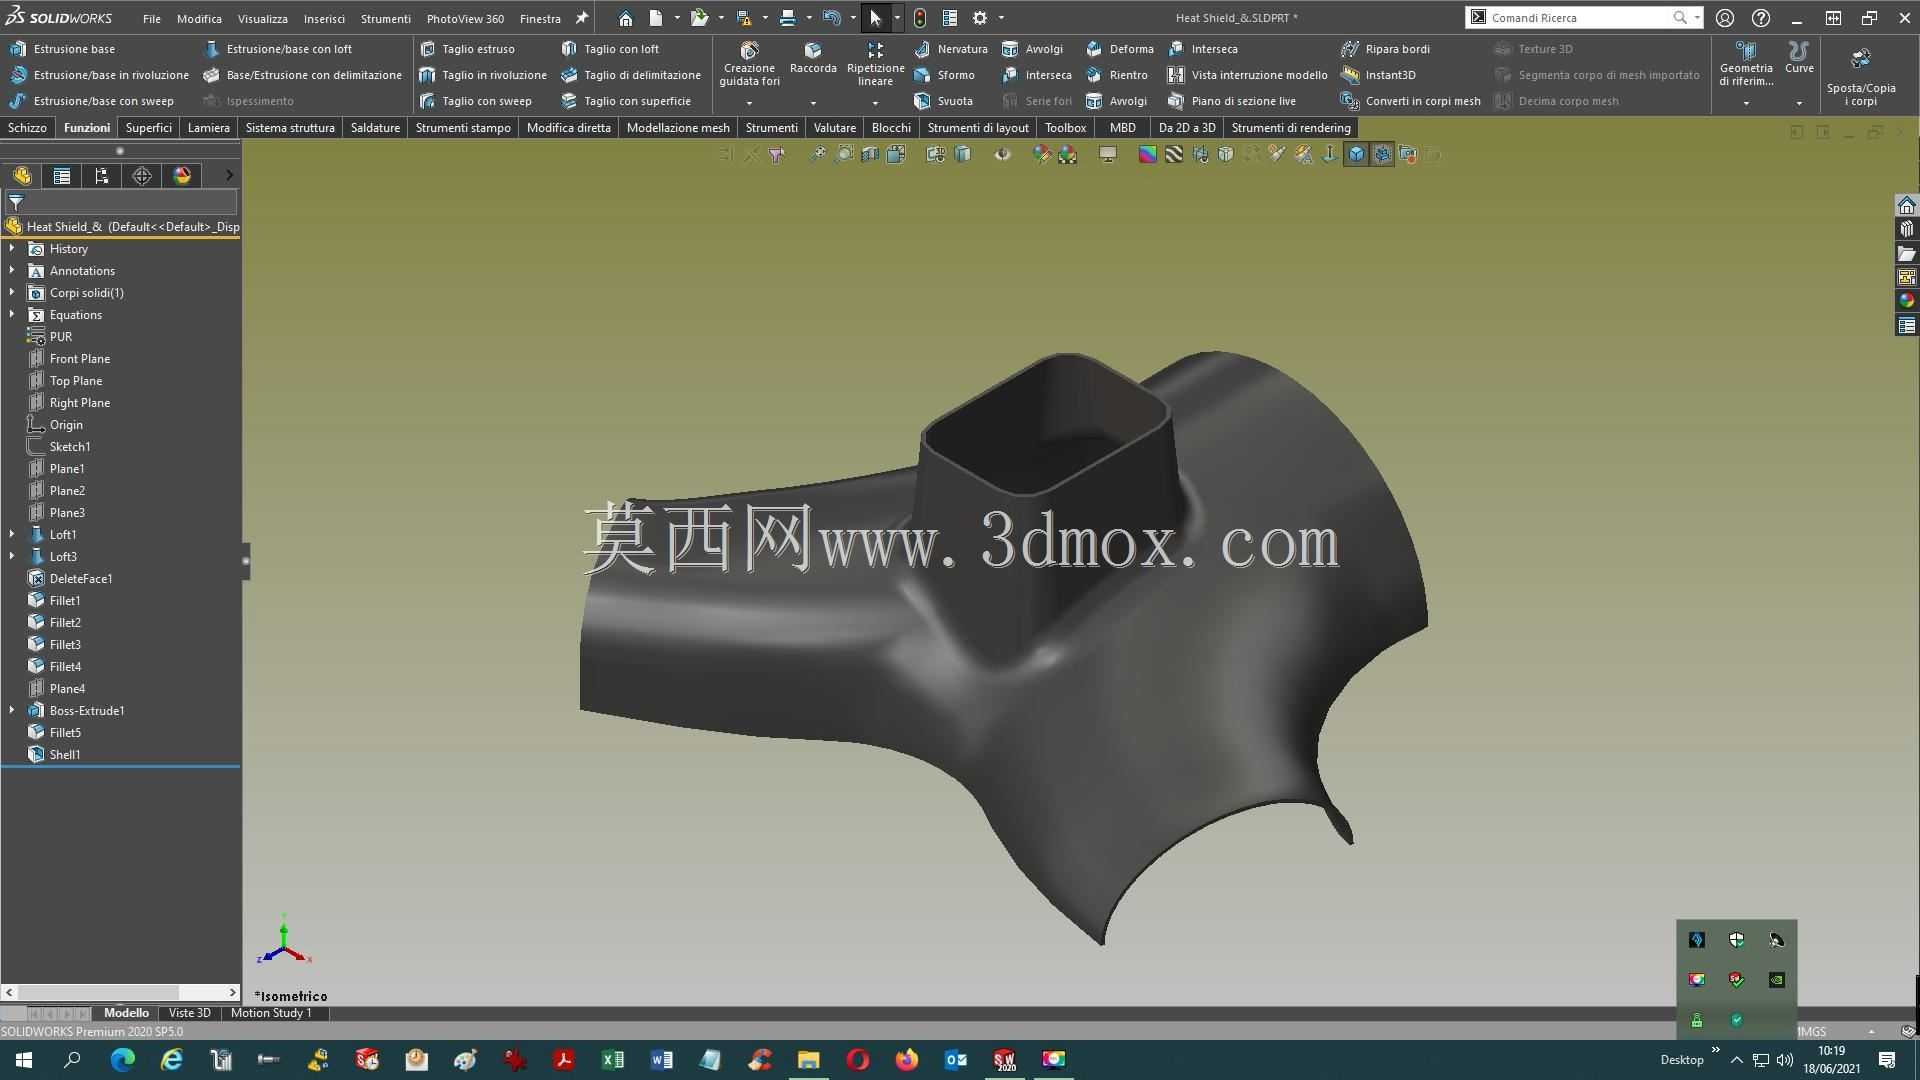Screen dimensions: 1920x1080
Task: Open the Ripetizione lineare dropdown arrow
Action: [x=875, y=103]
